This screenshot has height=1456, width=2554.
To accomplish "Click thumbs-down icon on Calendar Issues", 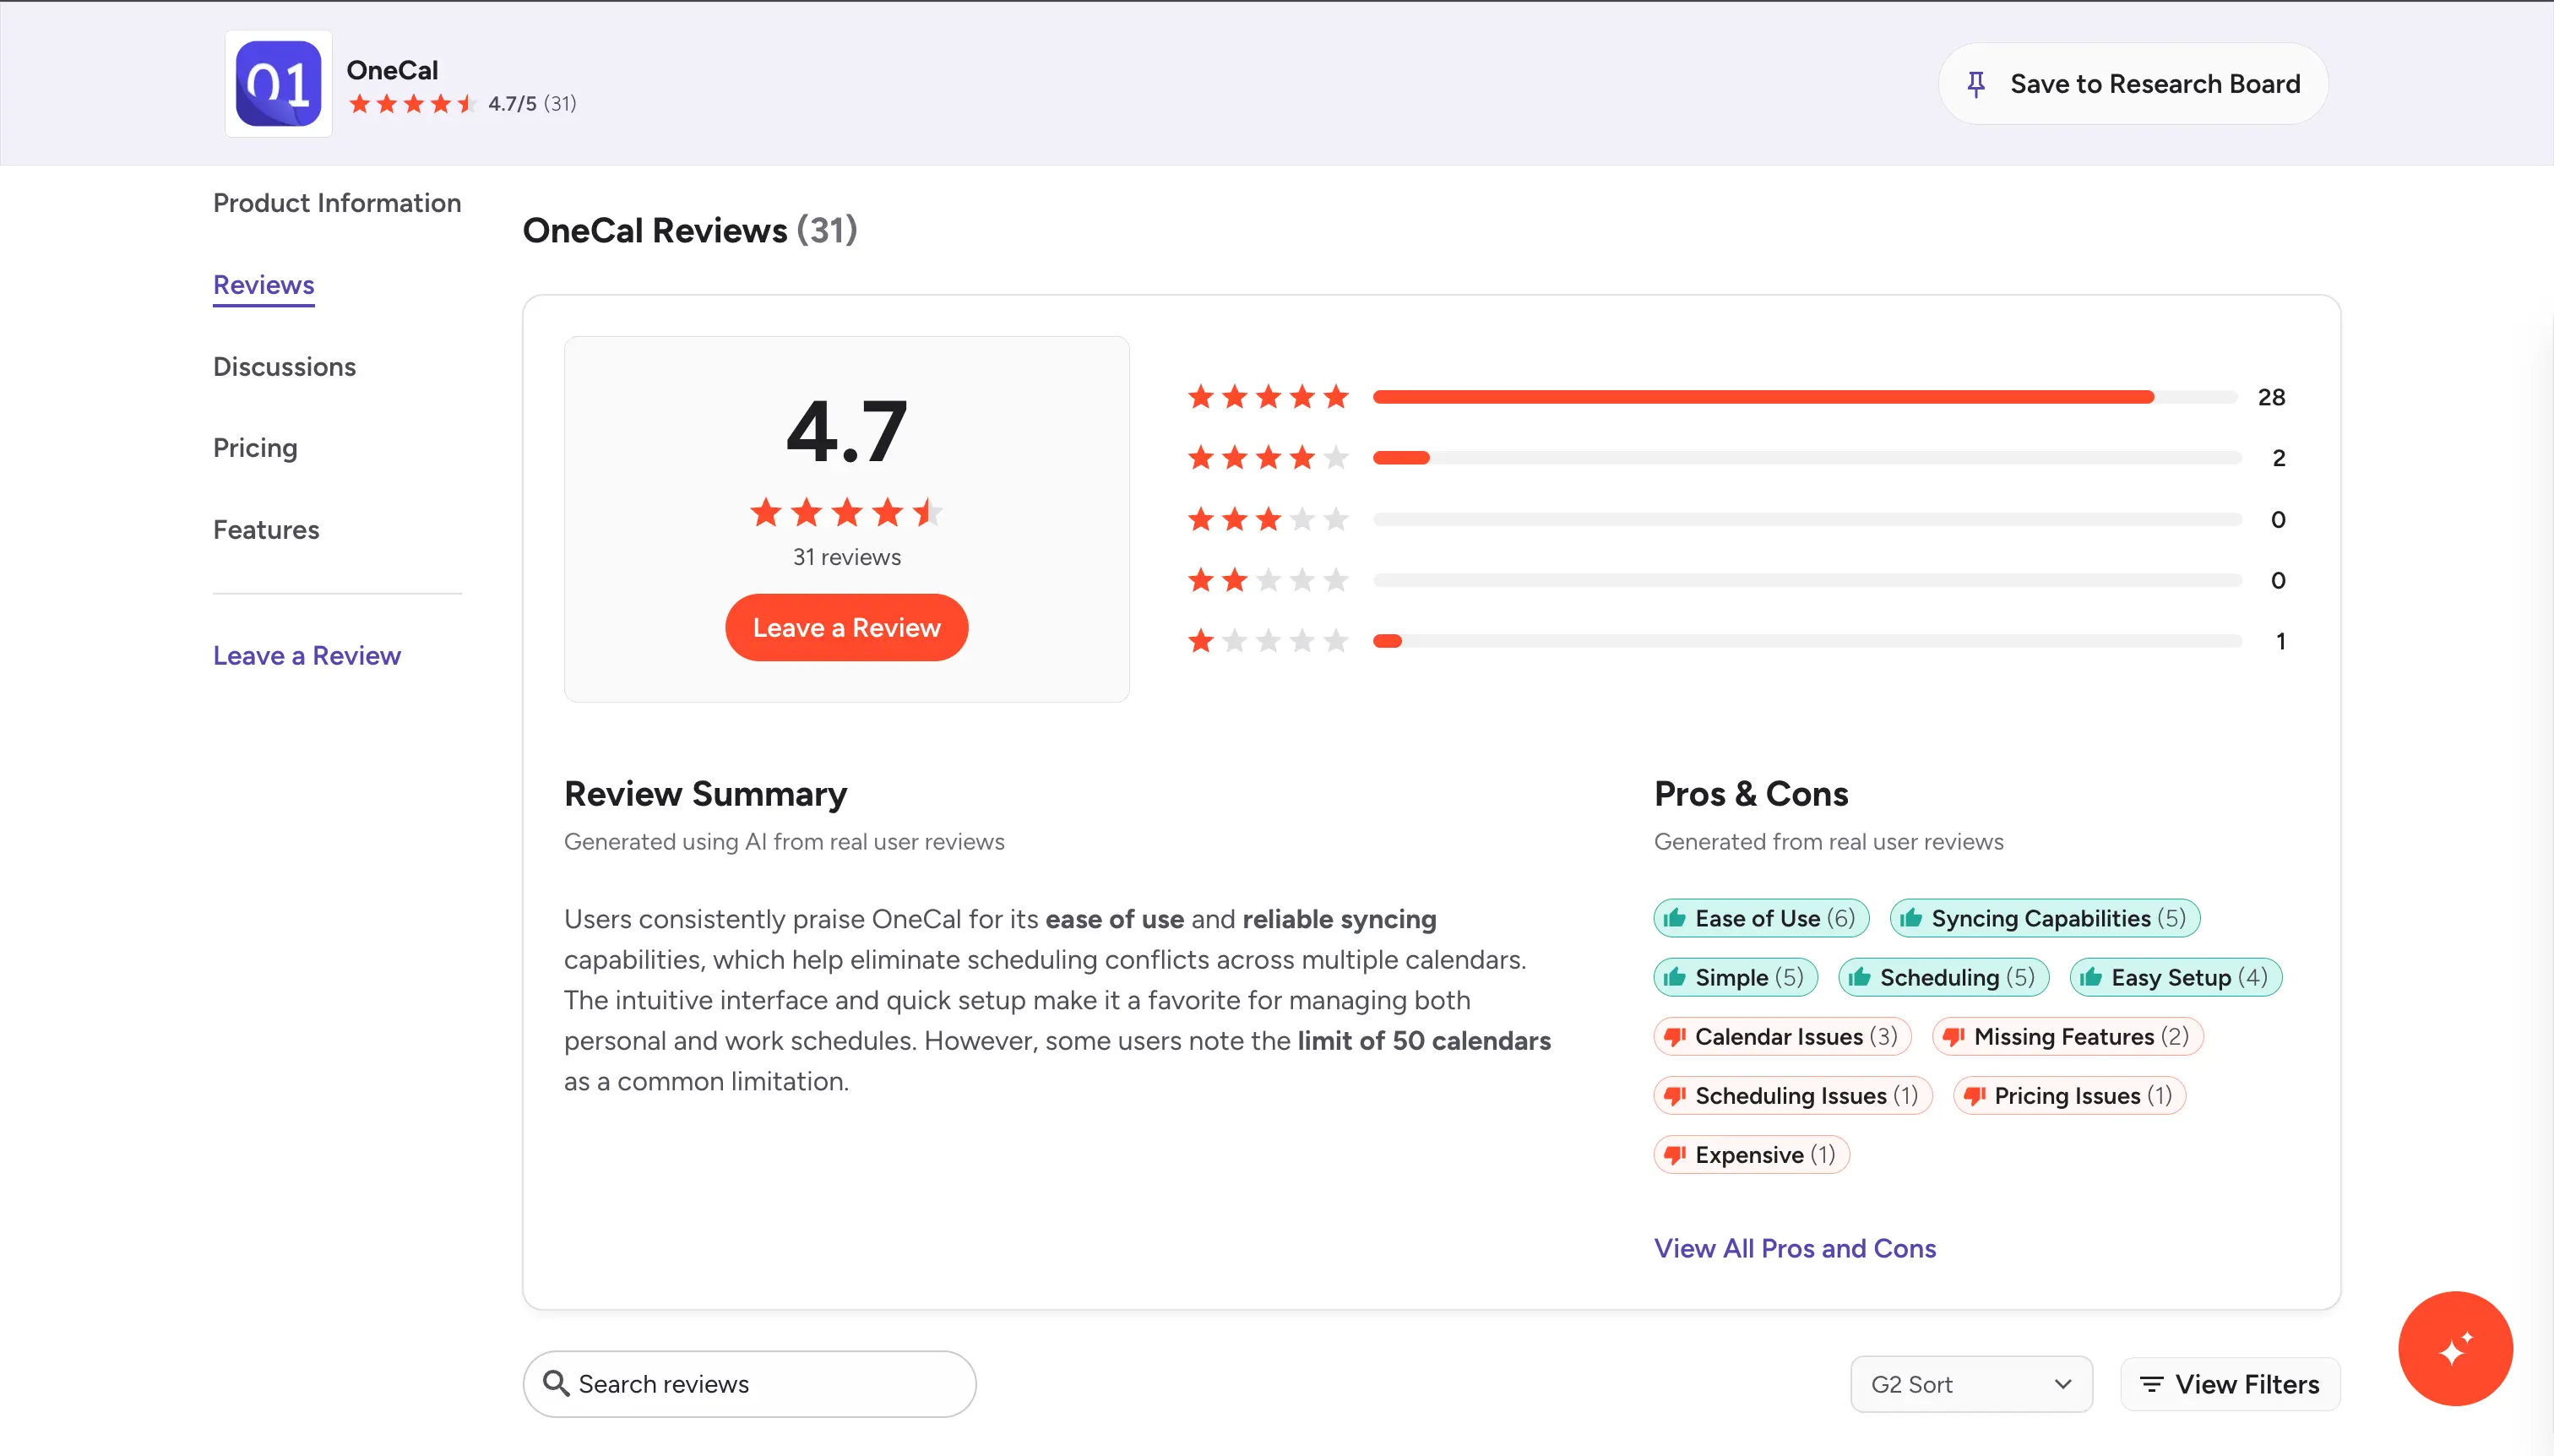I will pyautogui.click(x=1675, y=1038).
